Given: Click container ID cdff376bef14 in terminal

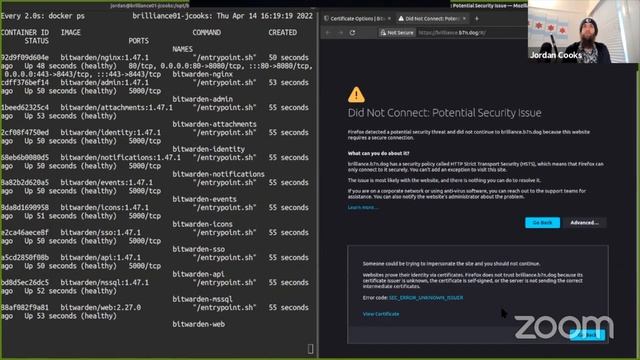Looking at the screenshot, I should [x=25, y=82].
